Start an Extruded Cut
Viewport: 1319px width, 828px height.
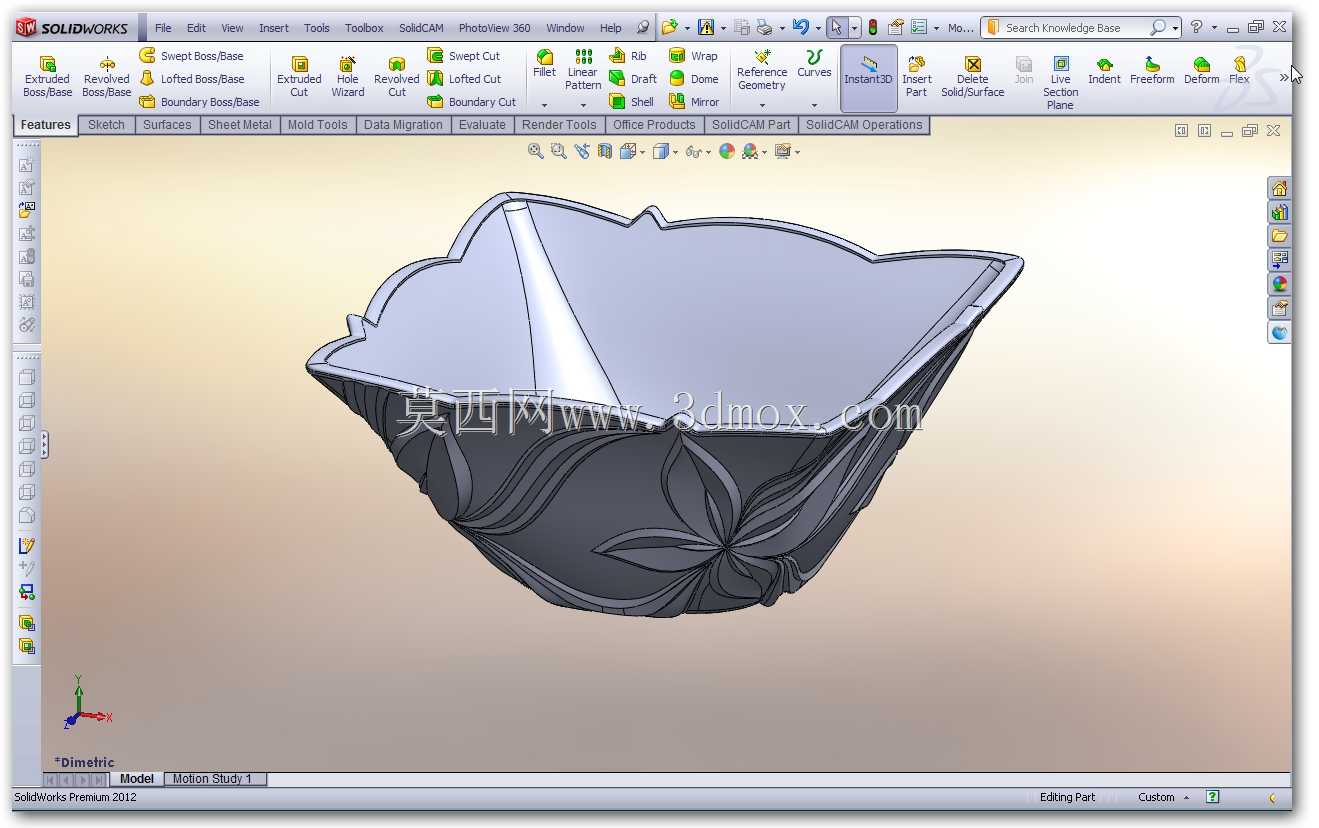pyautogui.click(x=299, y=77)
